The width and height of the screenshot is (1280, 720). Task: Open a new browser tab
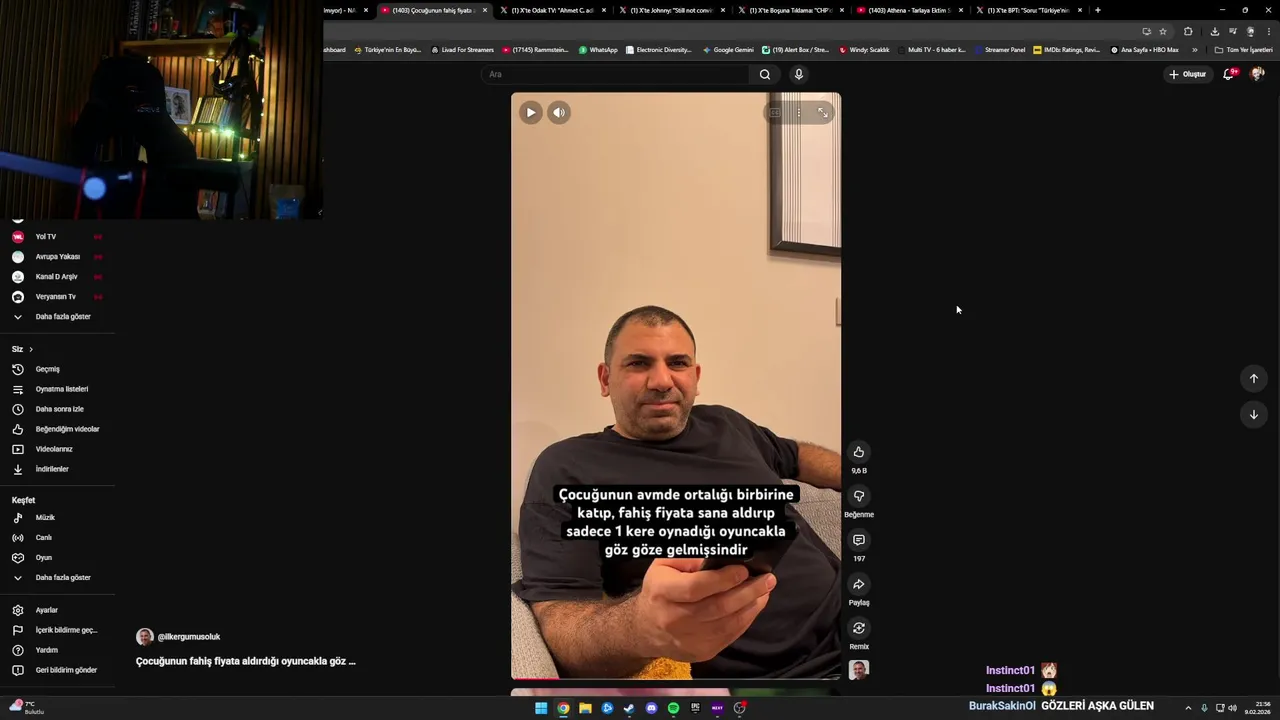(x=1098, y=10)
